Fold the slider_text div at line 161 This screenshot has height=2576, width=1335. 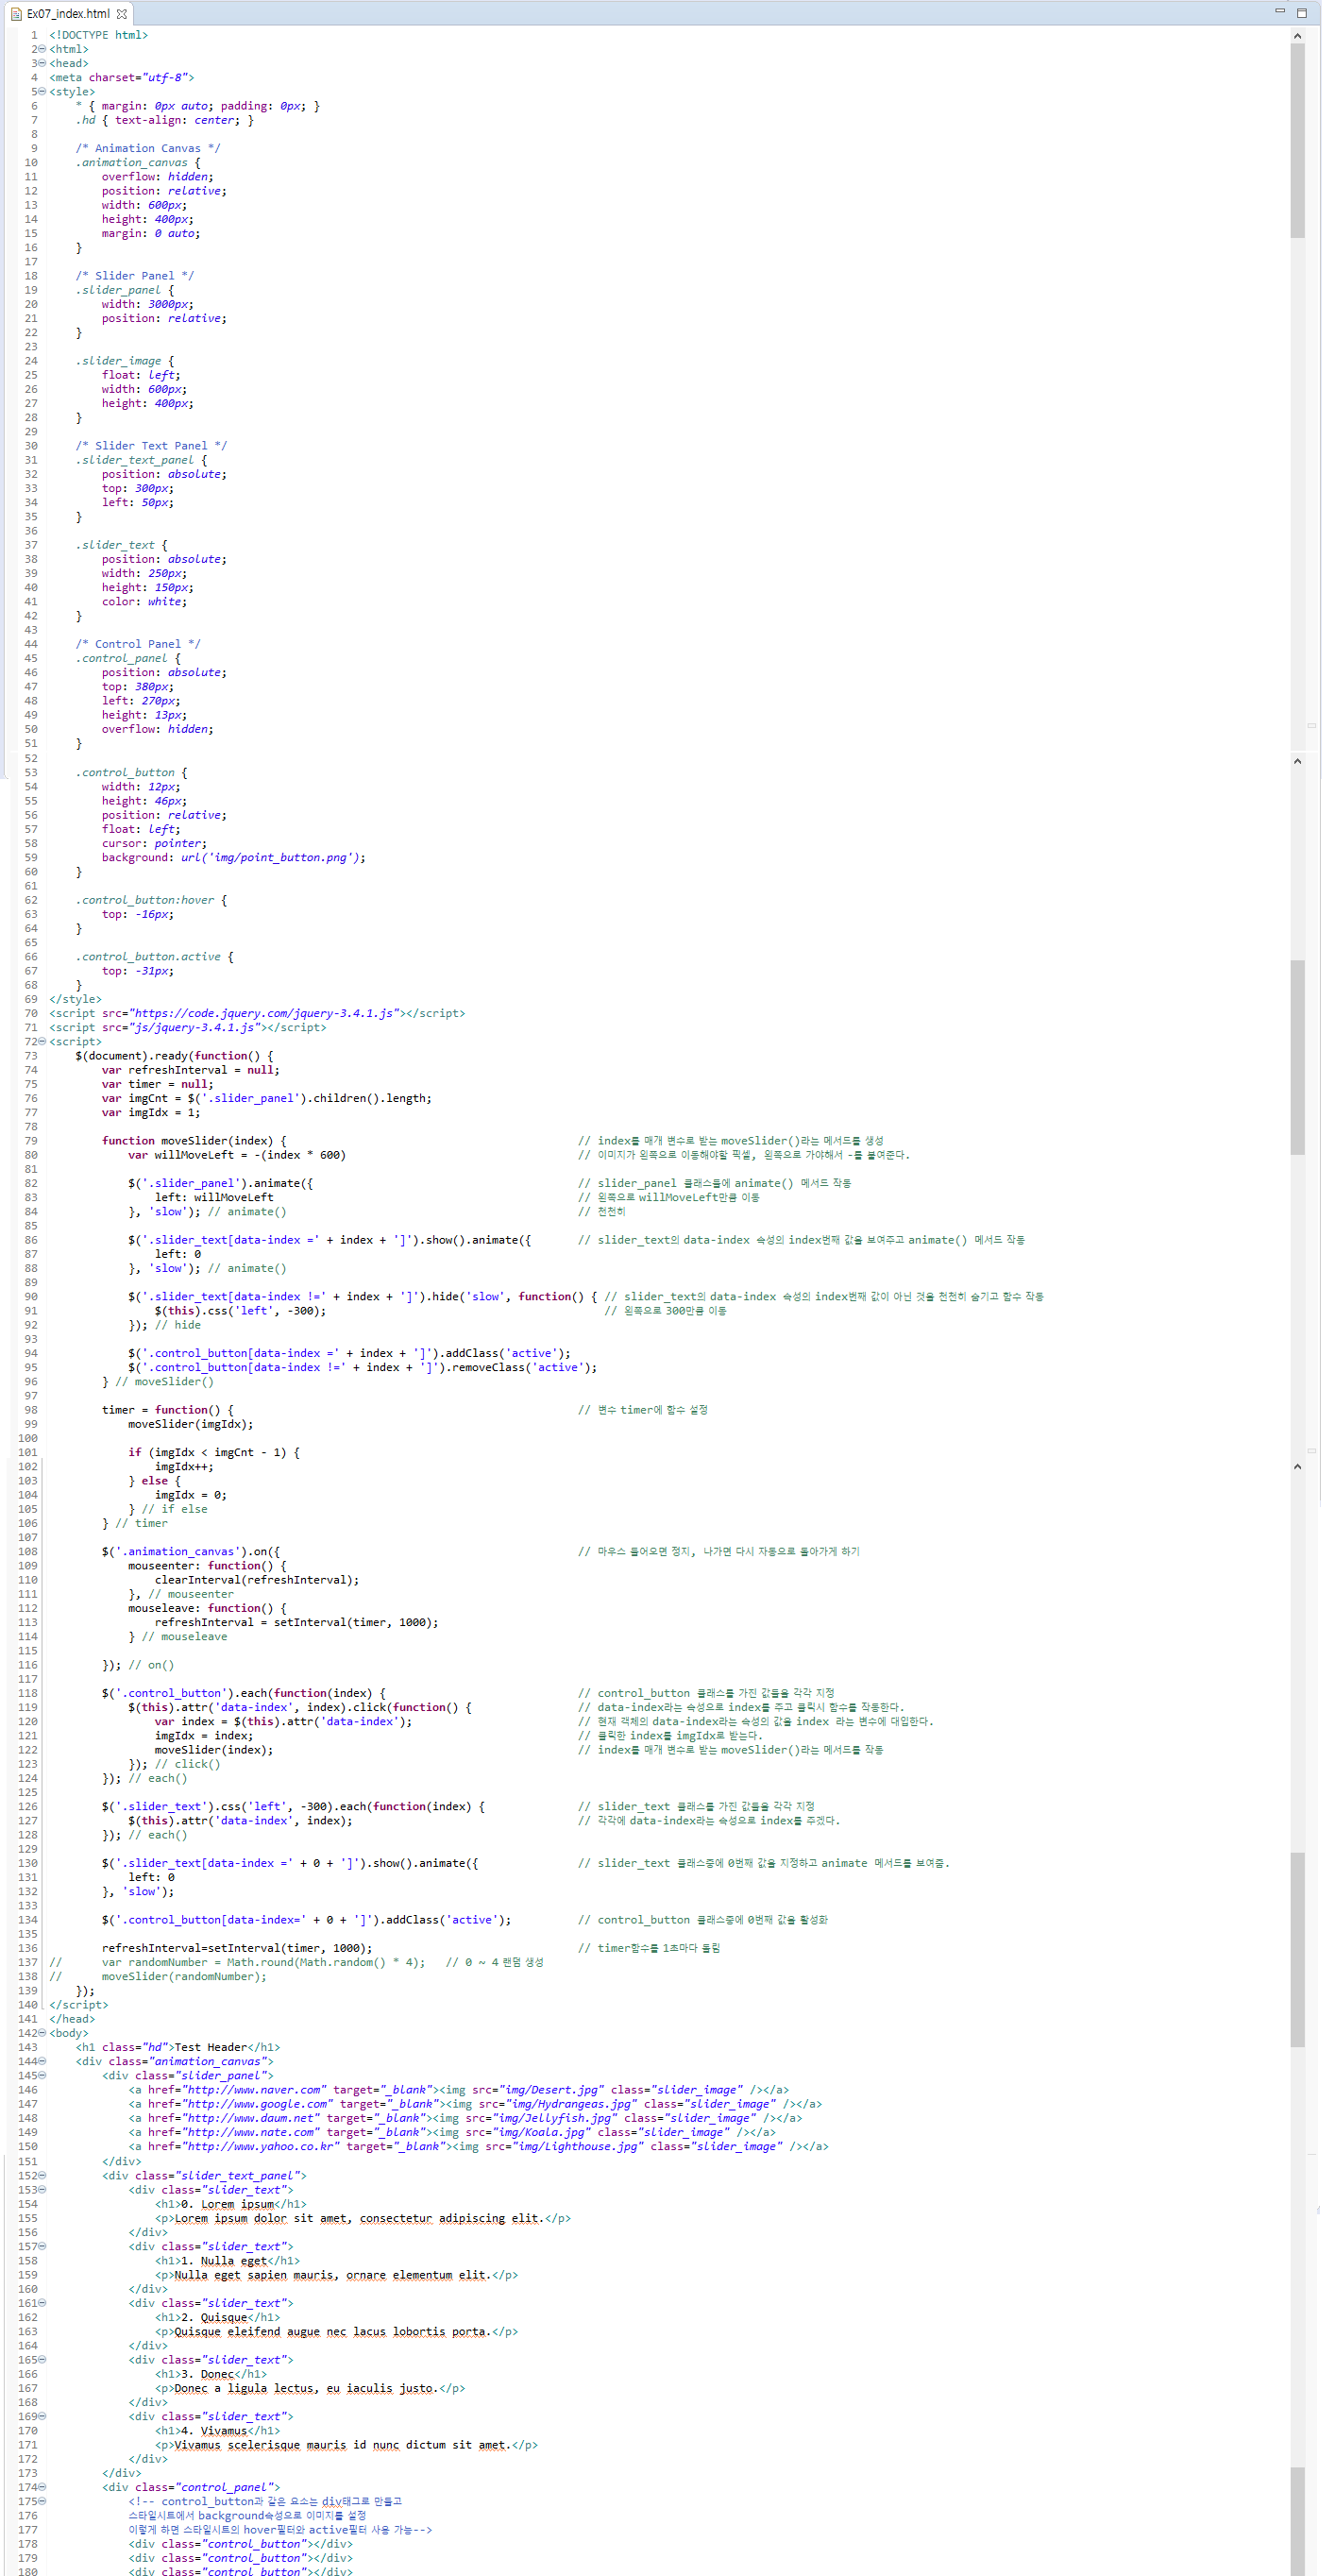click(x=42, y=2302)
